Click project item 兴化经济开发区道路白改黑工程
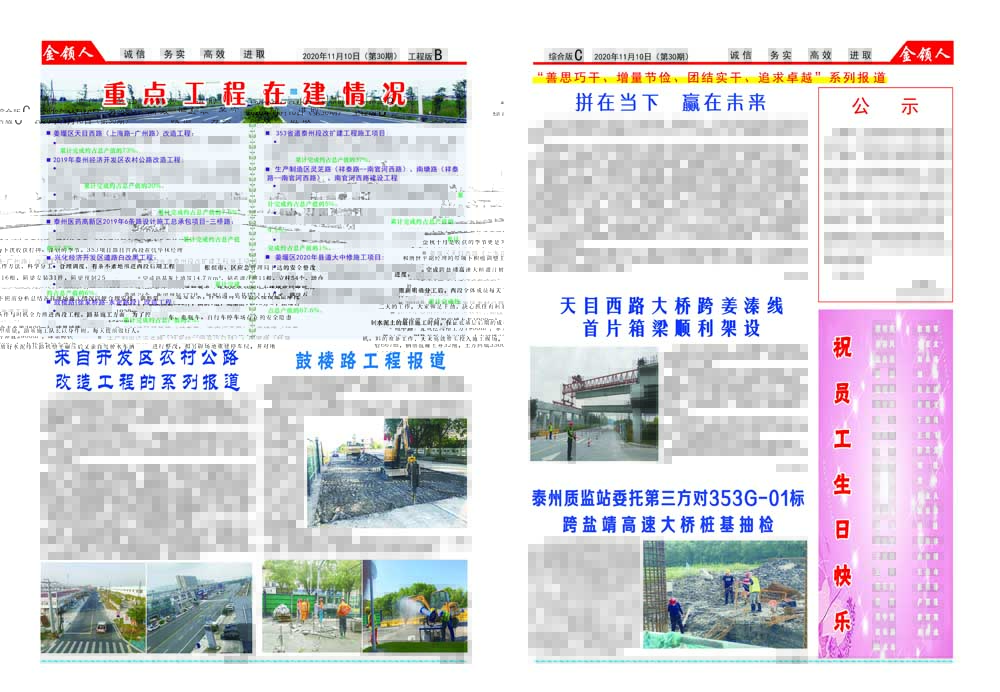Image resolution: width=1000 pixels, height=692 pixels. tap(100, 258)
